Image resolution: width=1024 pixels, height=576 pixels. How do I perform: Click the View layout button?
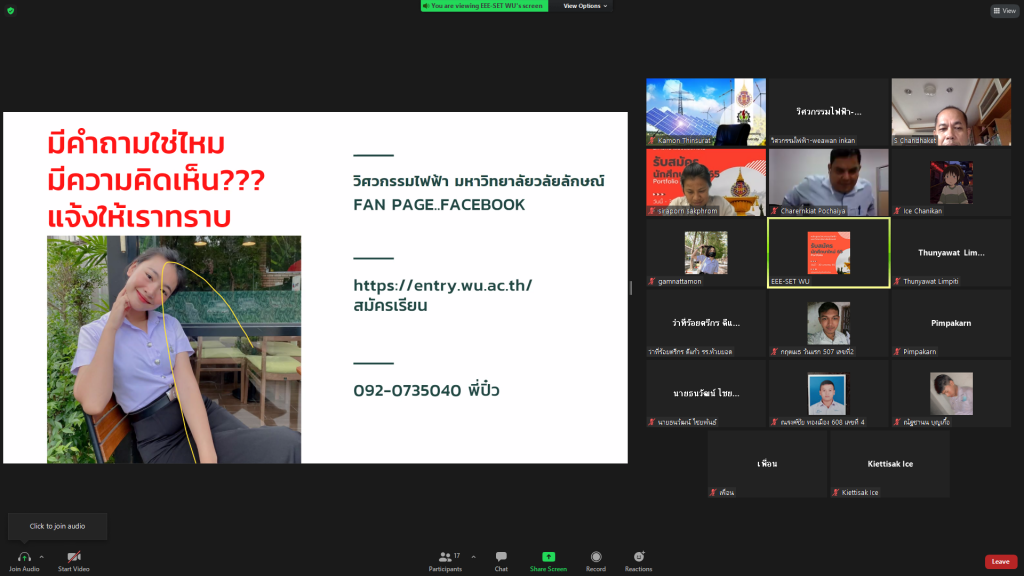(1004, 11)
